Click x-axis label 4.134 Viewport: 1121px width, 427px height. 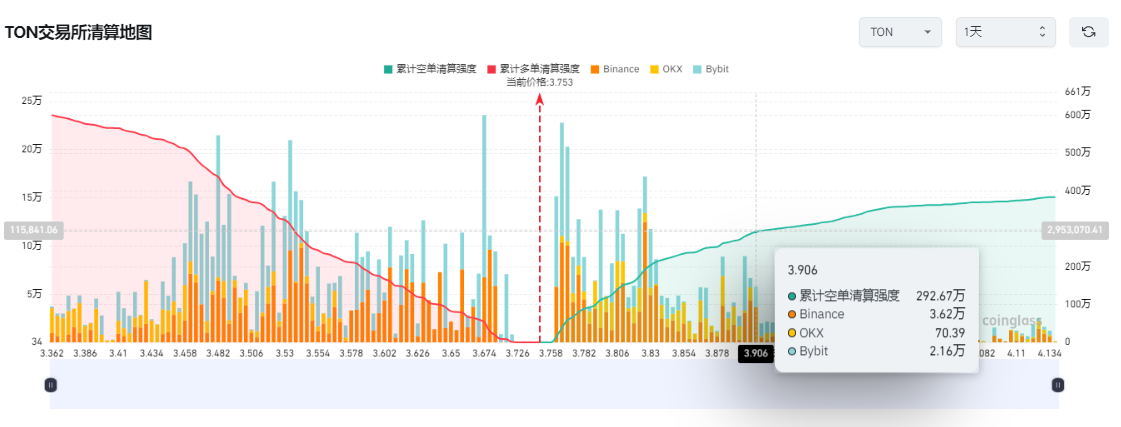coord(1050,353)
